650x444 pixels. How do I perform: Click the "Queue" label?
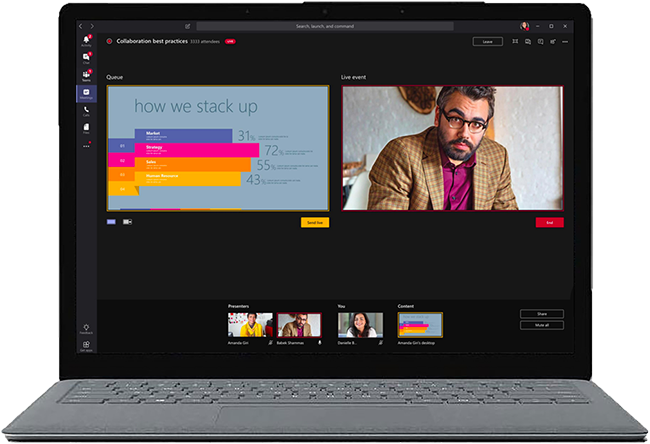click(114, 77)
